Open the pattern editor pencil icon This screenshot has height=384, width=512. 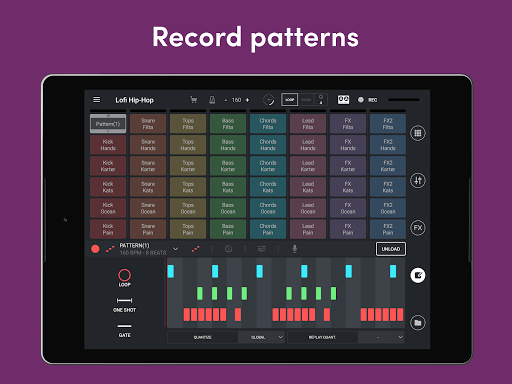pyautogui.click(x=418, y=275)
